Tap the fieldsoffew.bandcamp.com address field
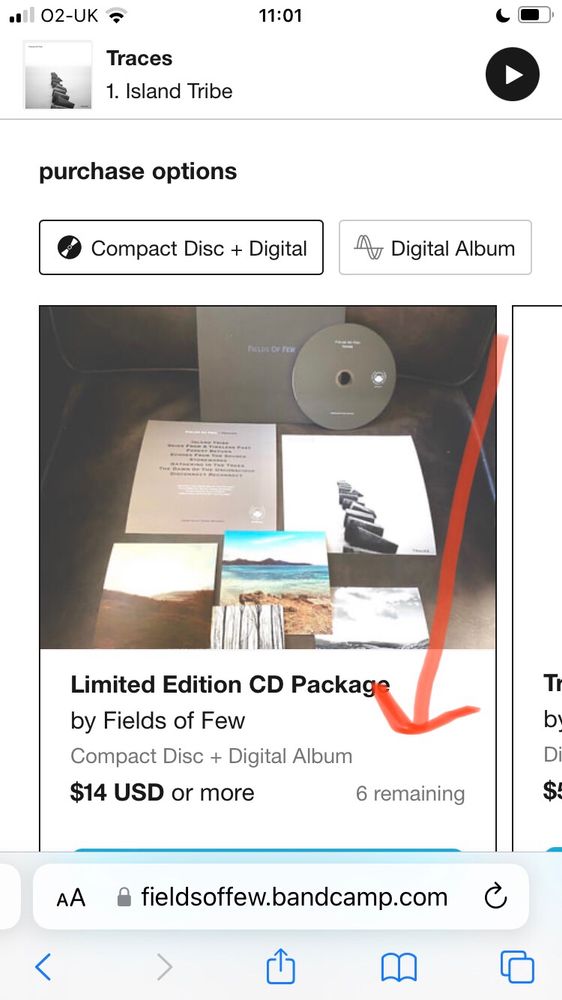562x1000 pixels. (x=281, y=897)
